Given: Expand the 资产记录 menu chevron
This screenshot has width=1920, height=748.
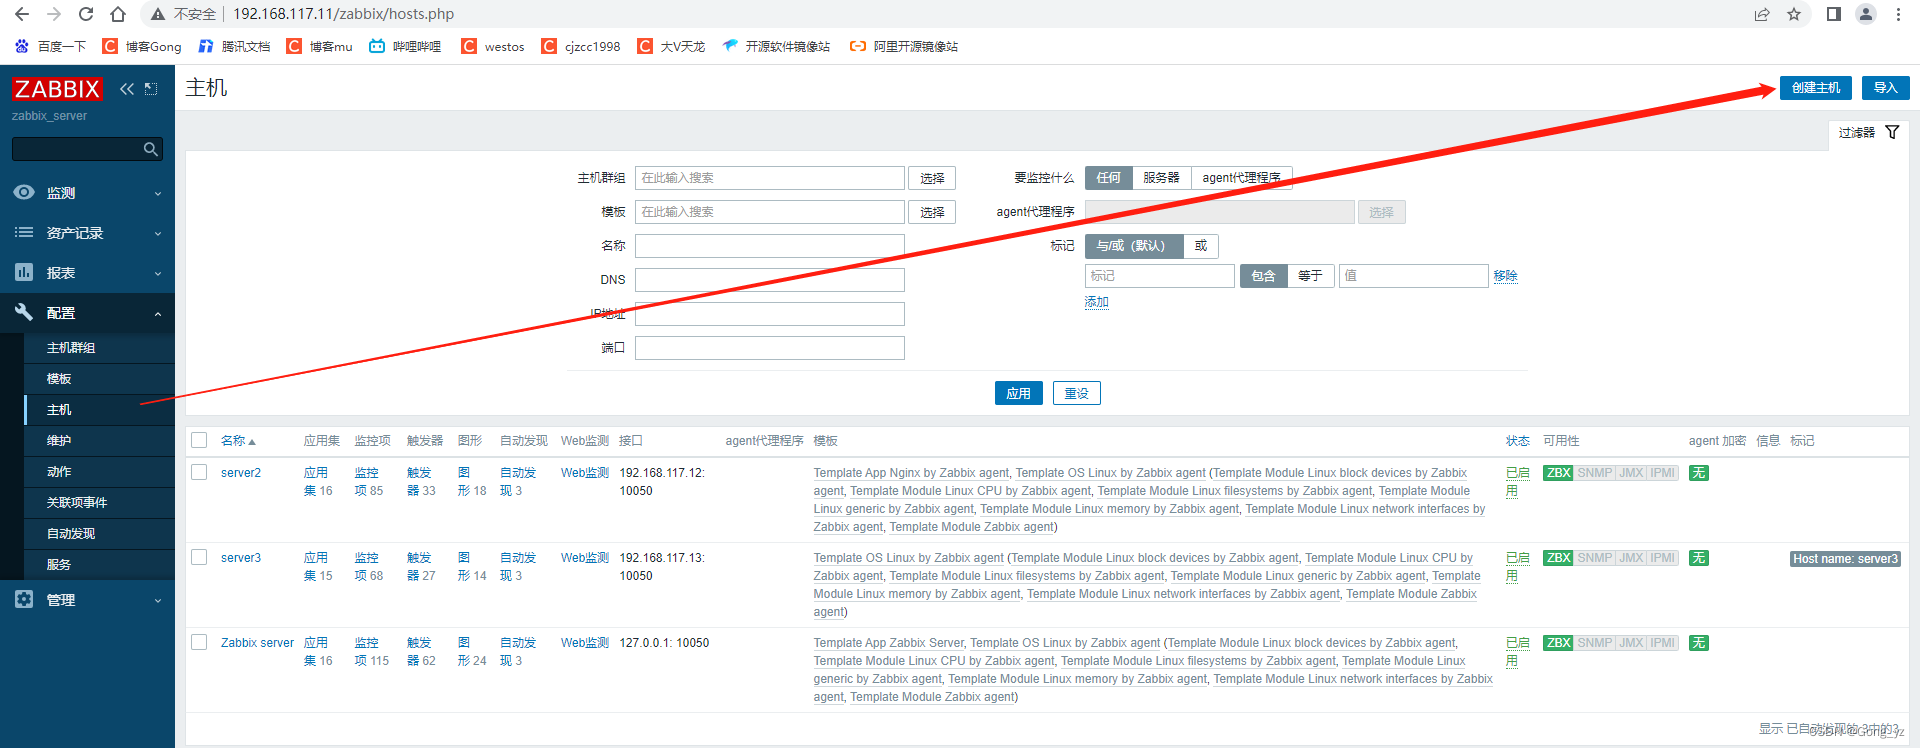Looking at the screenshot, I should (158, 233).
